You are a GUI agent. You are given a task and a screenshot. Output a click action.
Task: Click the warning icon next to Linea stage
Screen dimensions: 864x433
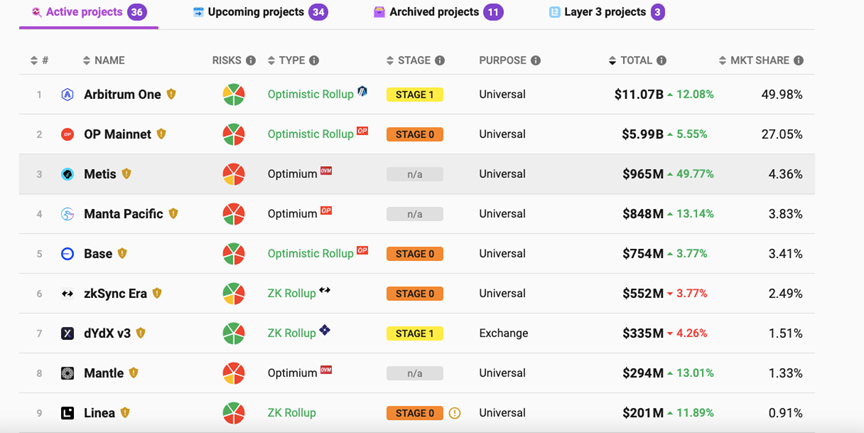(x=455, y=413)
